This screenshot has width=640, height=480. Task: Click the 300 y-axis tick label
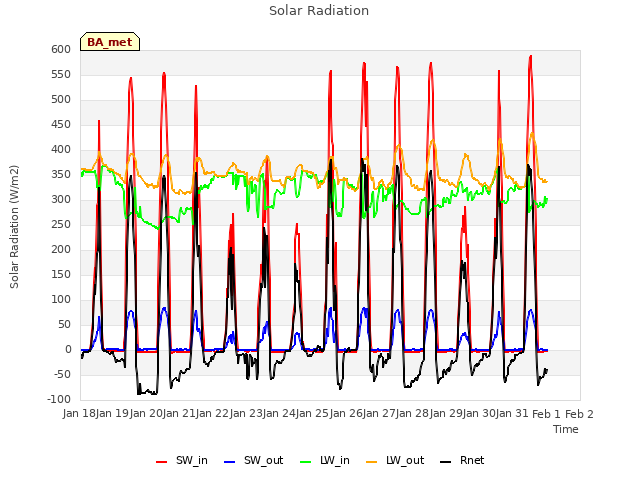point(61,200)
